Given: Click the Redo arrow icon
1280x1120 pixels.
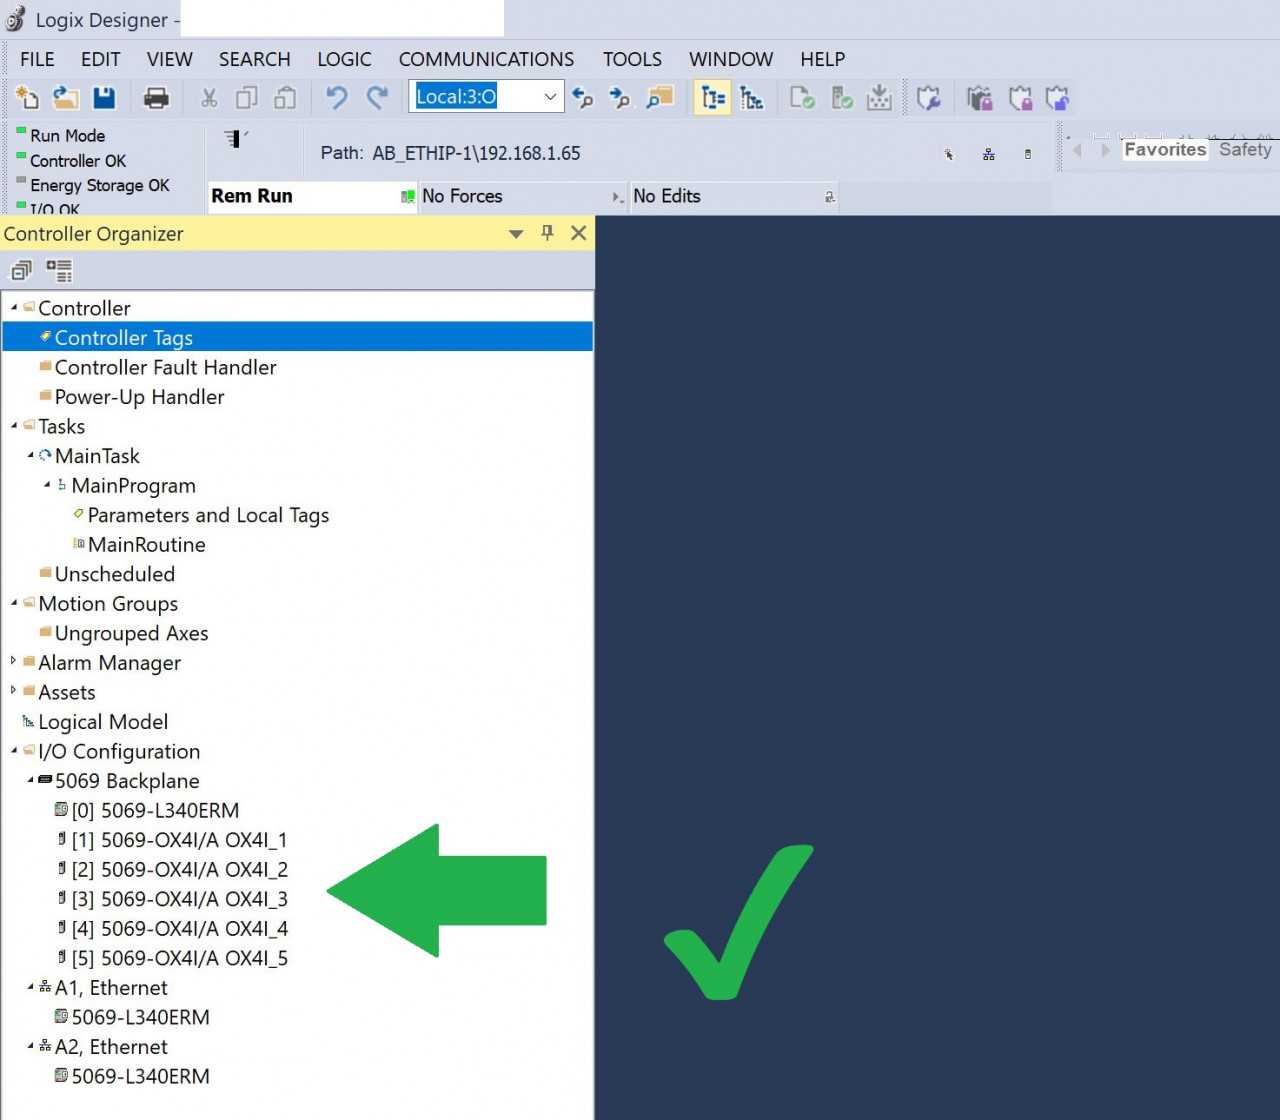Looking at the screenshot, I should [x=377, y=97].
